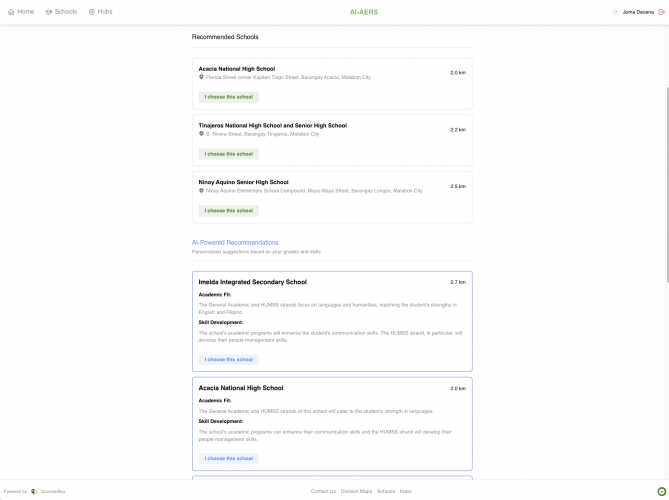
Task: Click the Schools graduation cap icon
Action: coord(49,12)
